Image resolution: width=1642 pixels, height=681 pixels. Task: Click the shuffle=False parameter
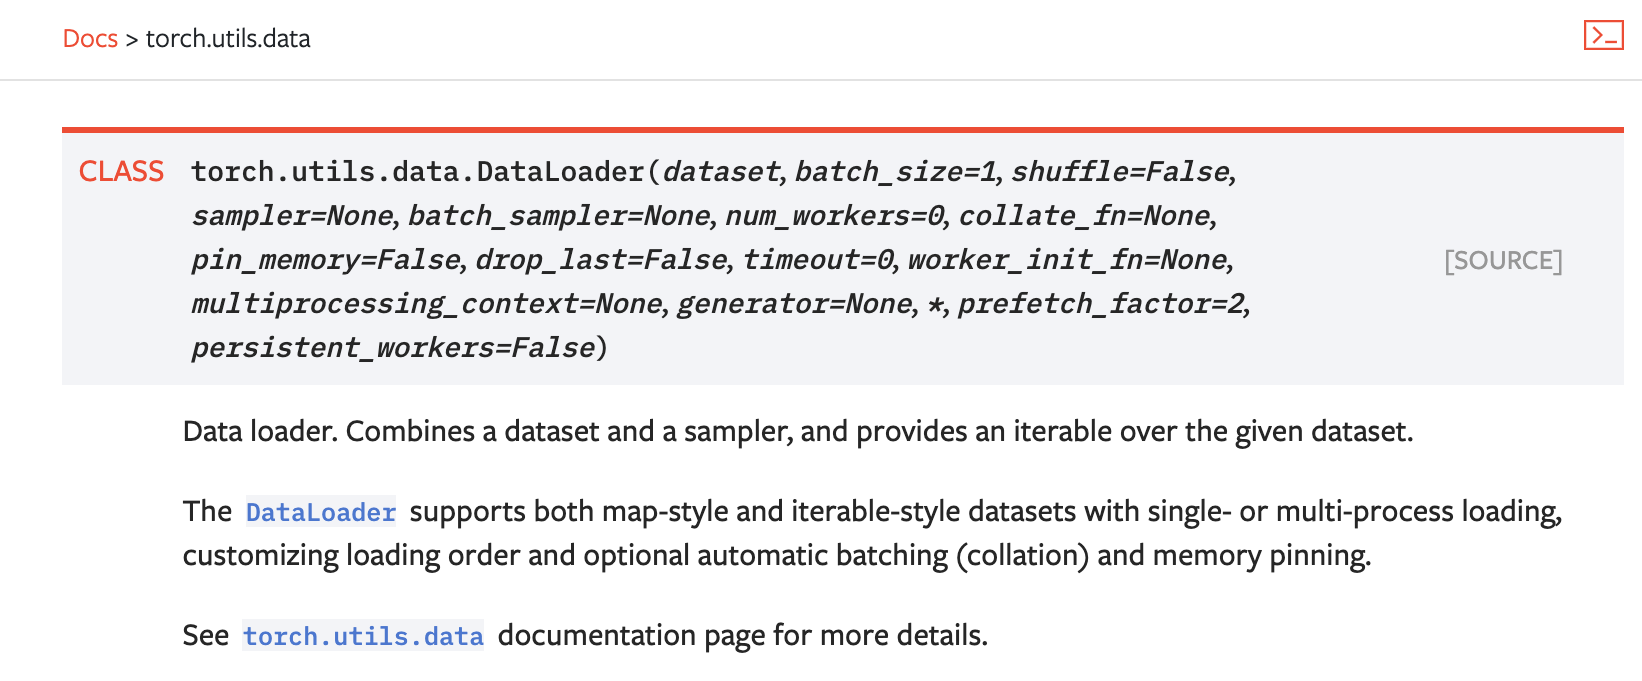[1120, 172]
